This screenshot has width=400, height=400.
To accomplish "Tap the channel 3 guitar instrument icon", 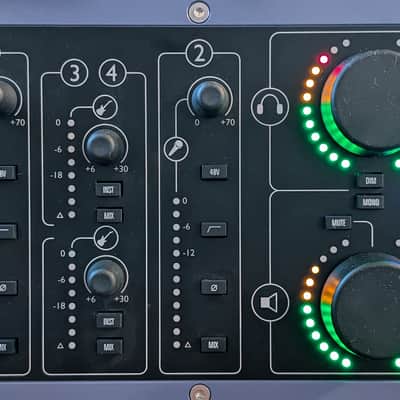I will tap(105, 107).
